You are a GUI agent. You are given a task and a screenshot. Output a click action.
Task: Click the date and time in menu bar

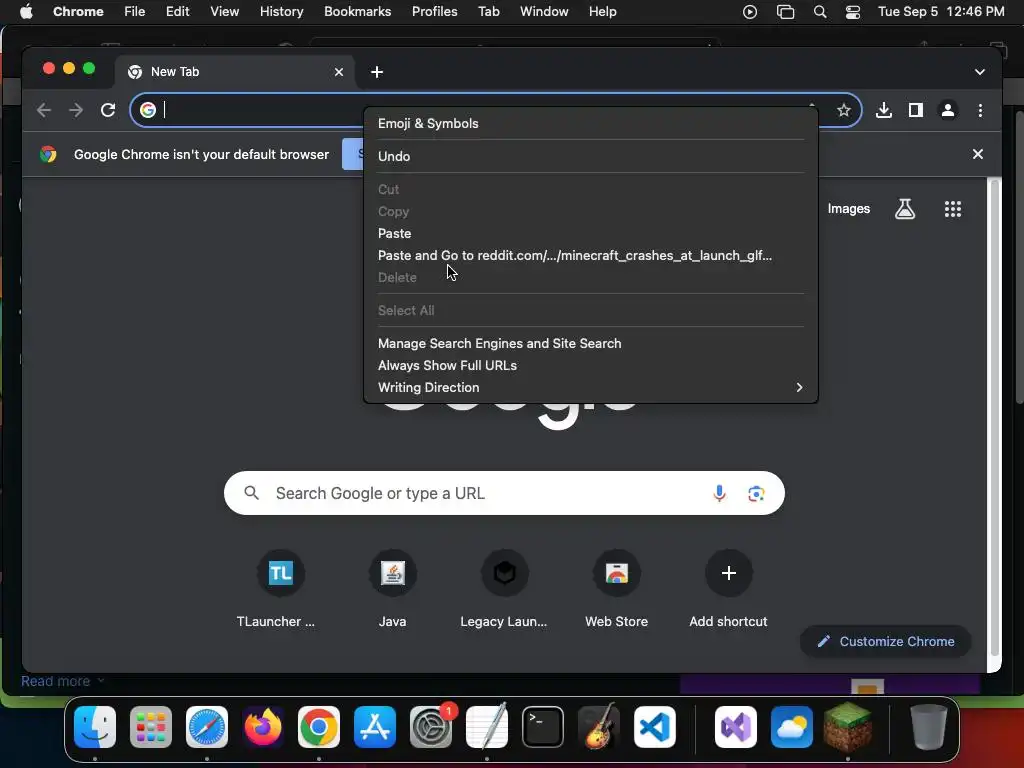pos(940,12)
